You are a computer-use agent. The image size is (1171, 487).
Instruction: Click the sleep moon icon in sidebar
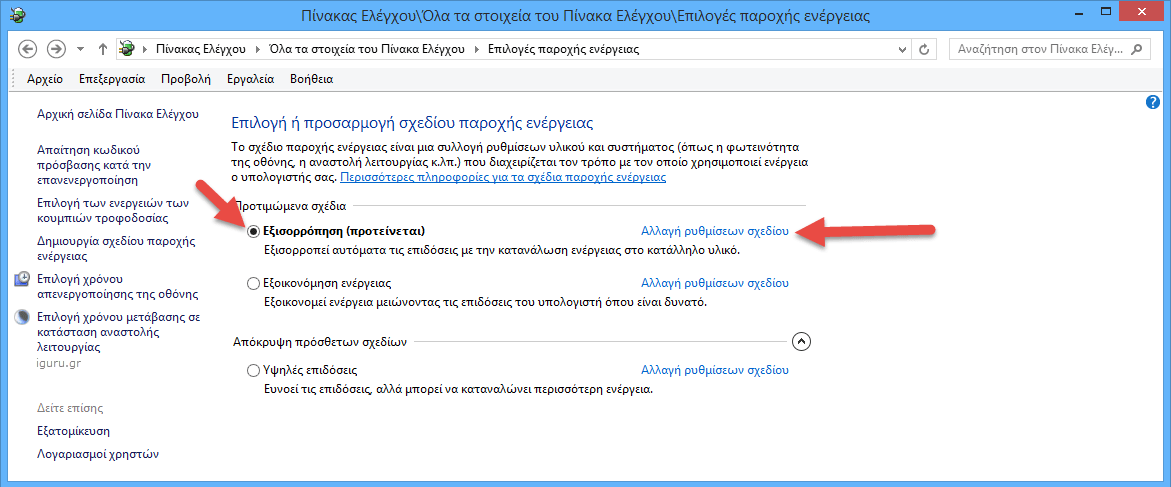tap(23, 317)
